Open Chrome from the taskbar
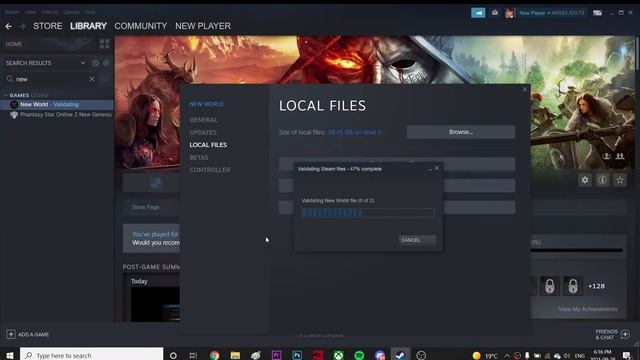 [x=214, y=356]
